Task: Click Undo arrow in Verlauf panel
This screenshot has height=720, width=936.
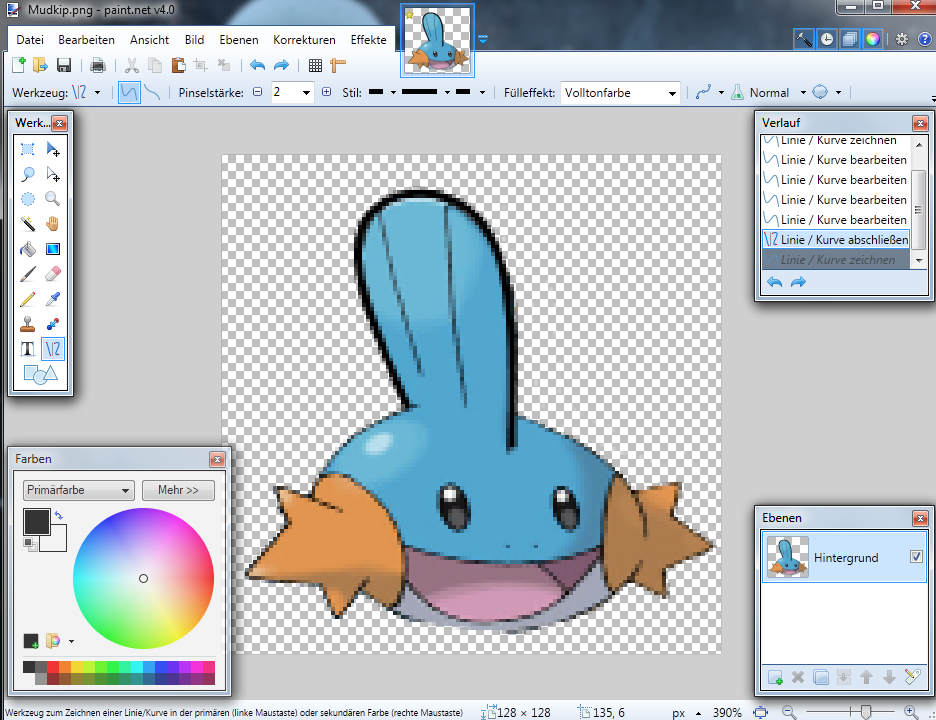Action: 774,282
